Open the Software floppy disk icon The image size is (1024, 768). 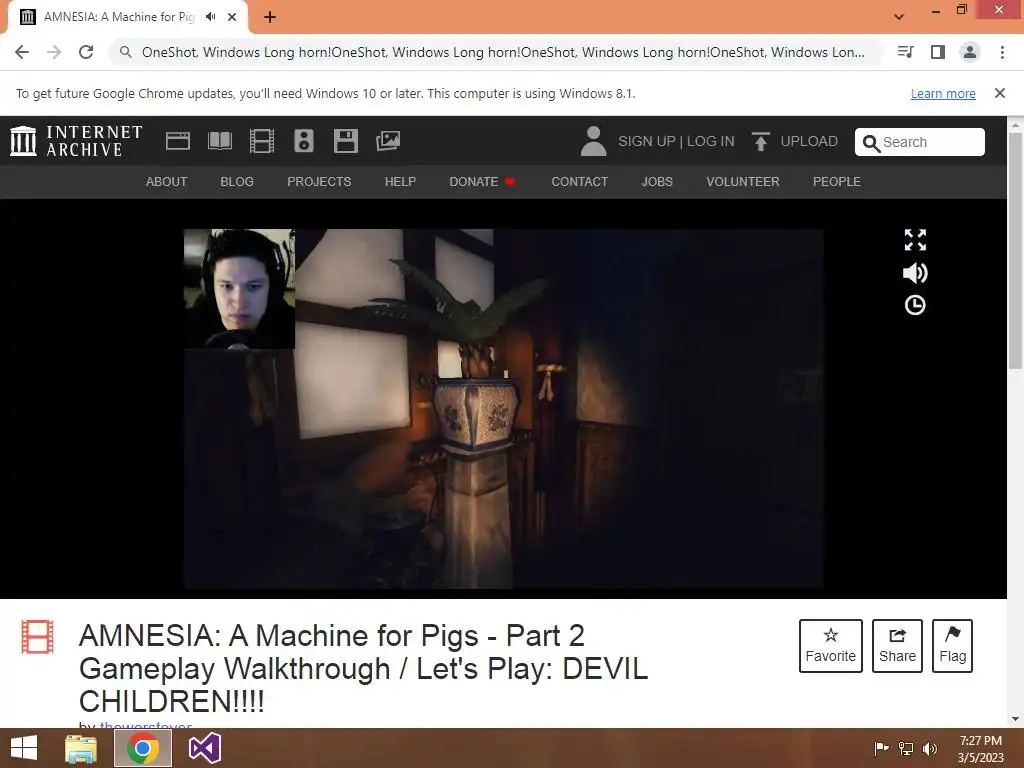click(x=345, y=141)
